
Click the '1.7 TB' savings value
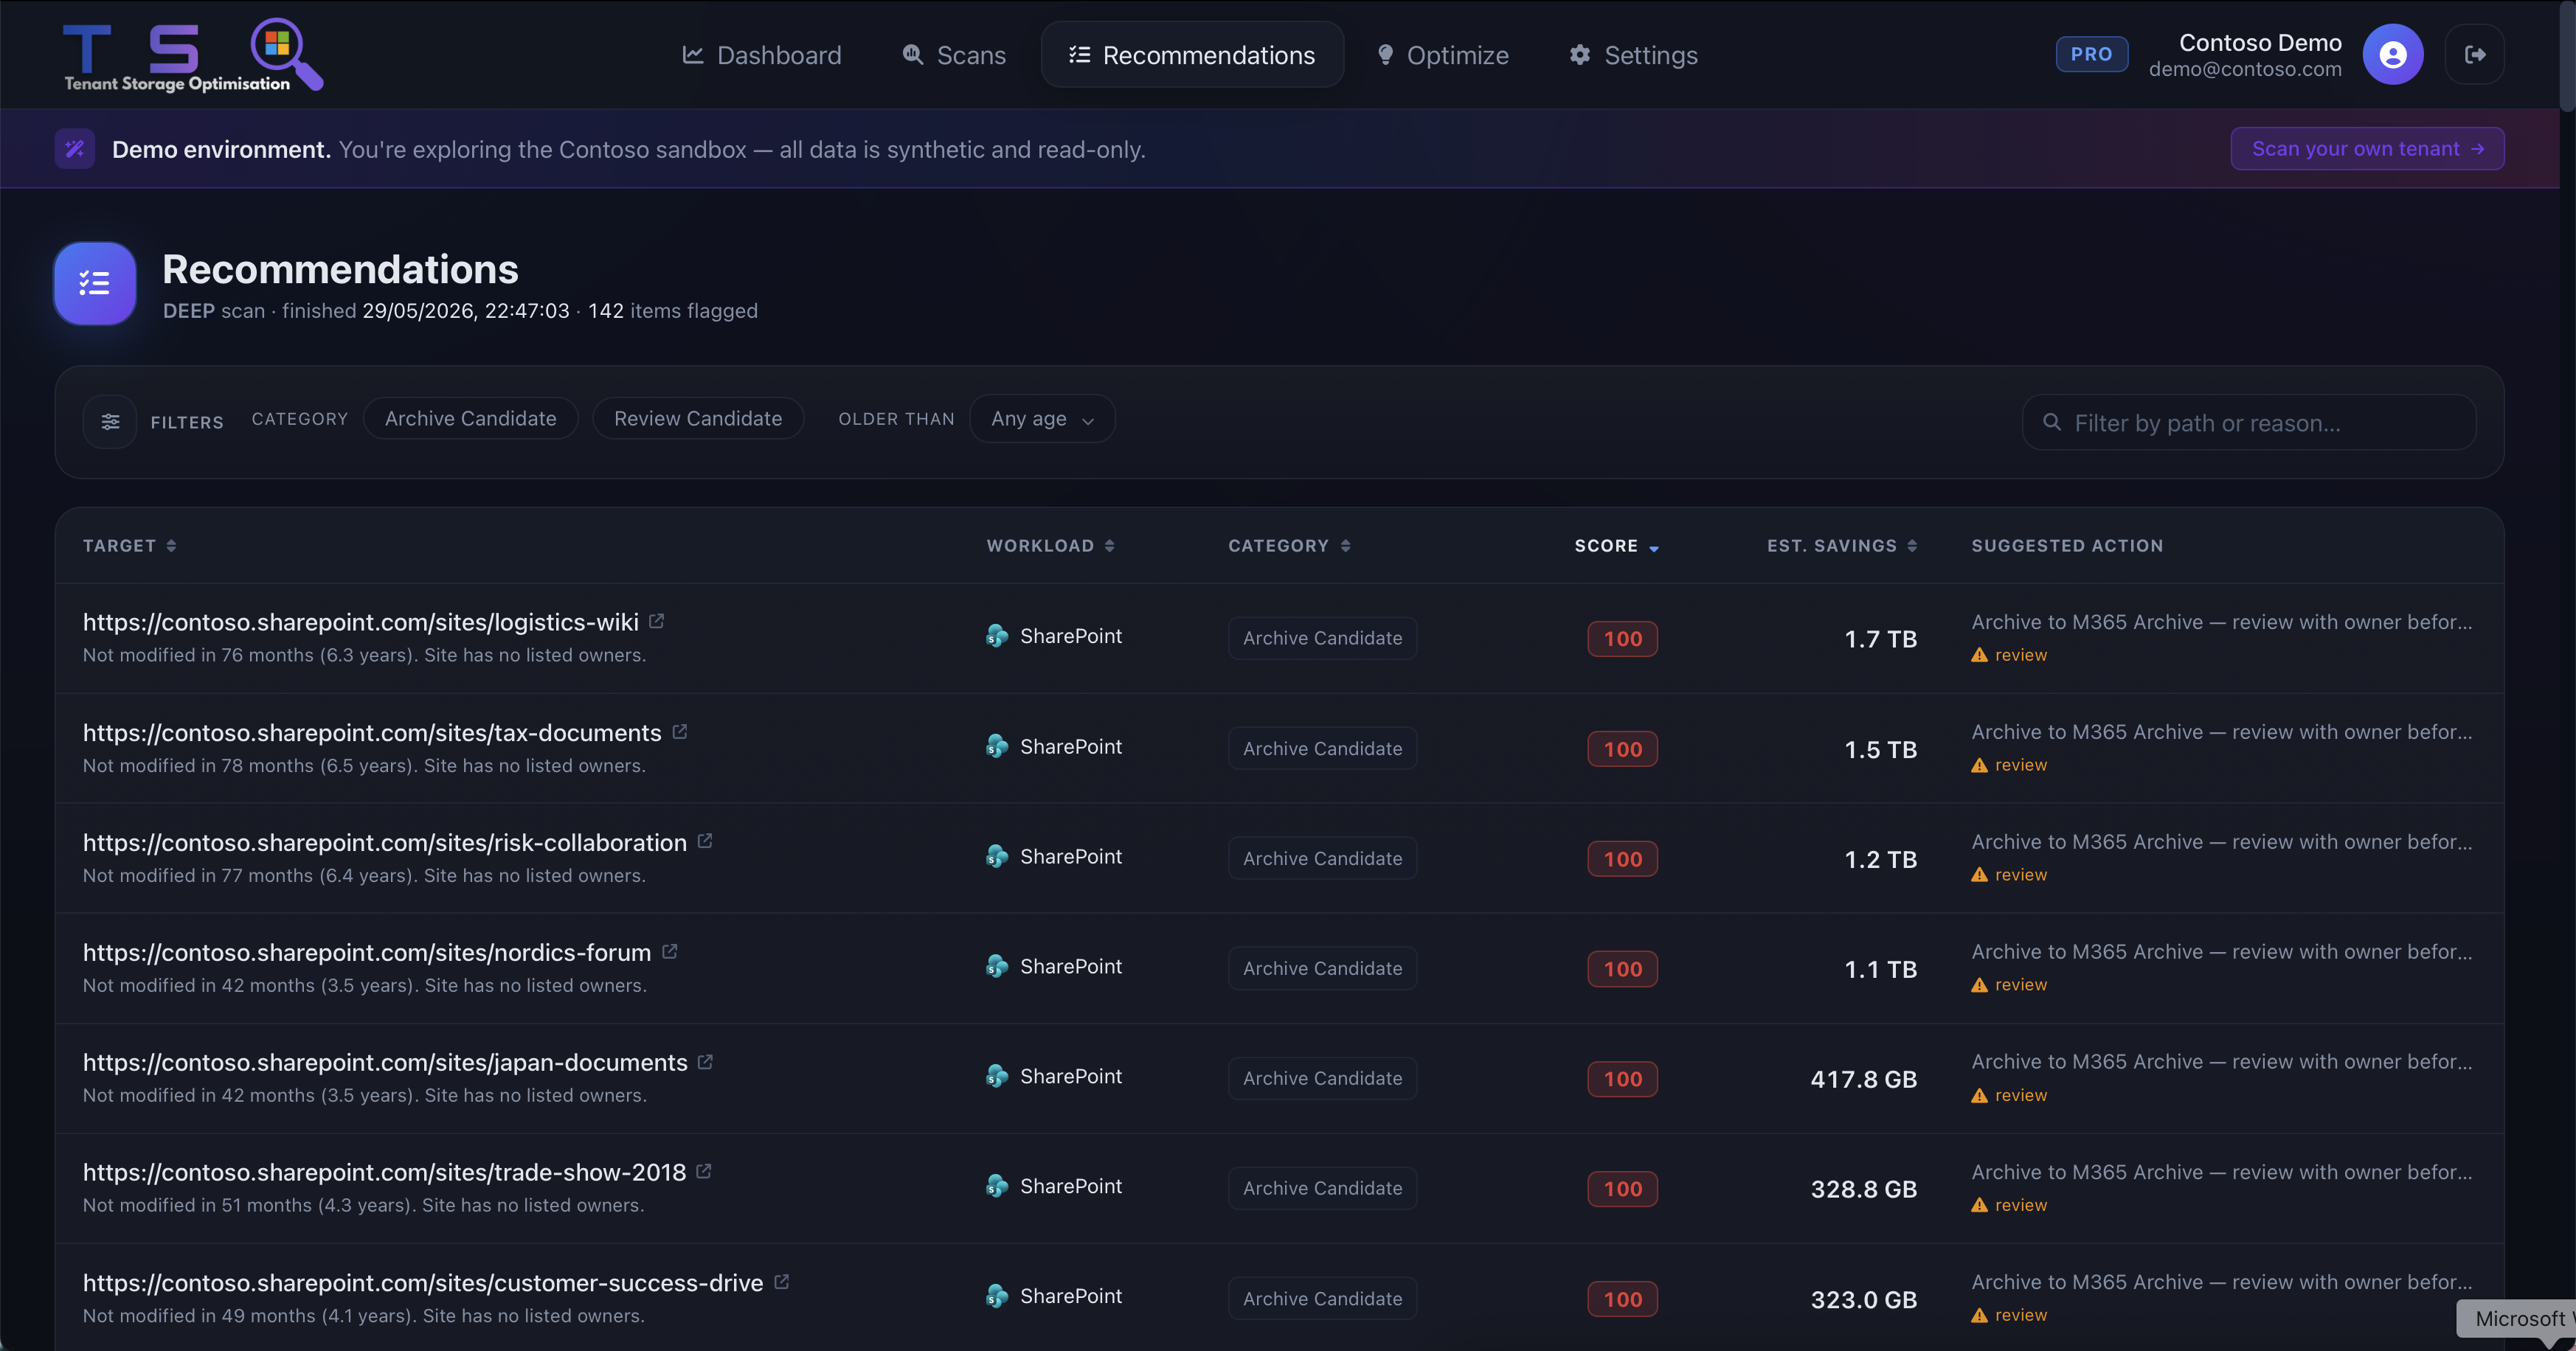coord(1880,639)
